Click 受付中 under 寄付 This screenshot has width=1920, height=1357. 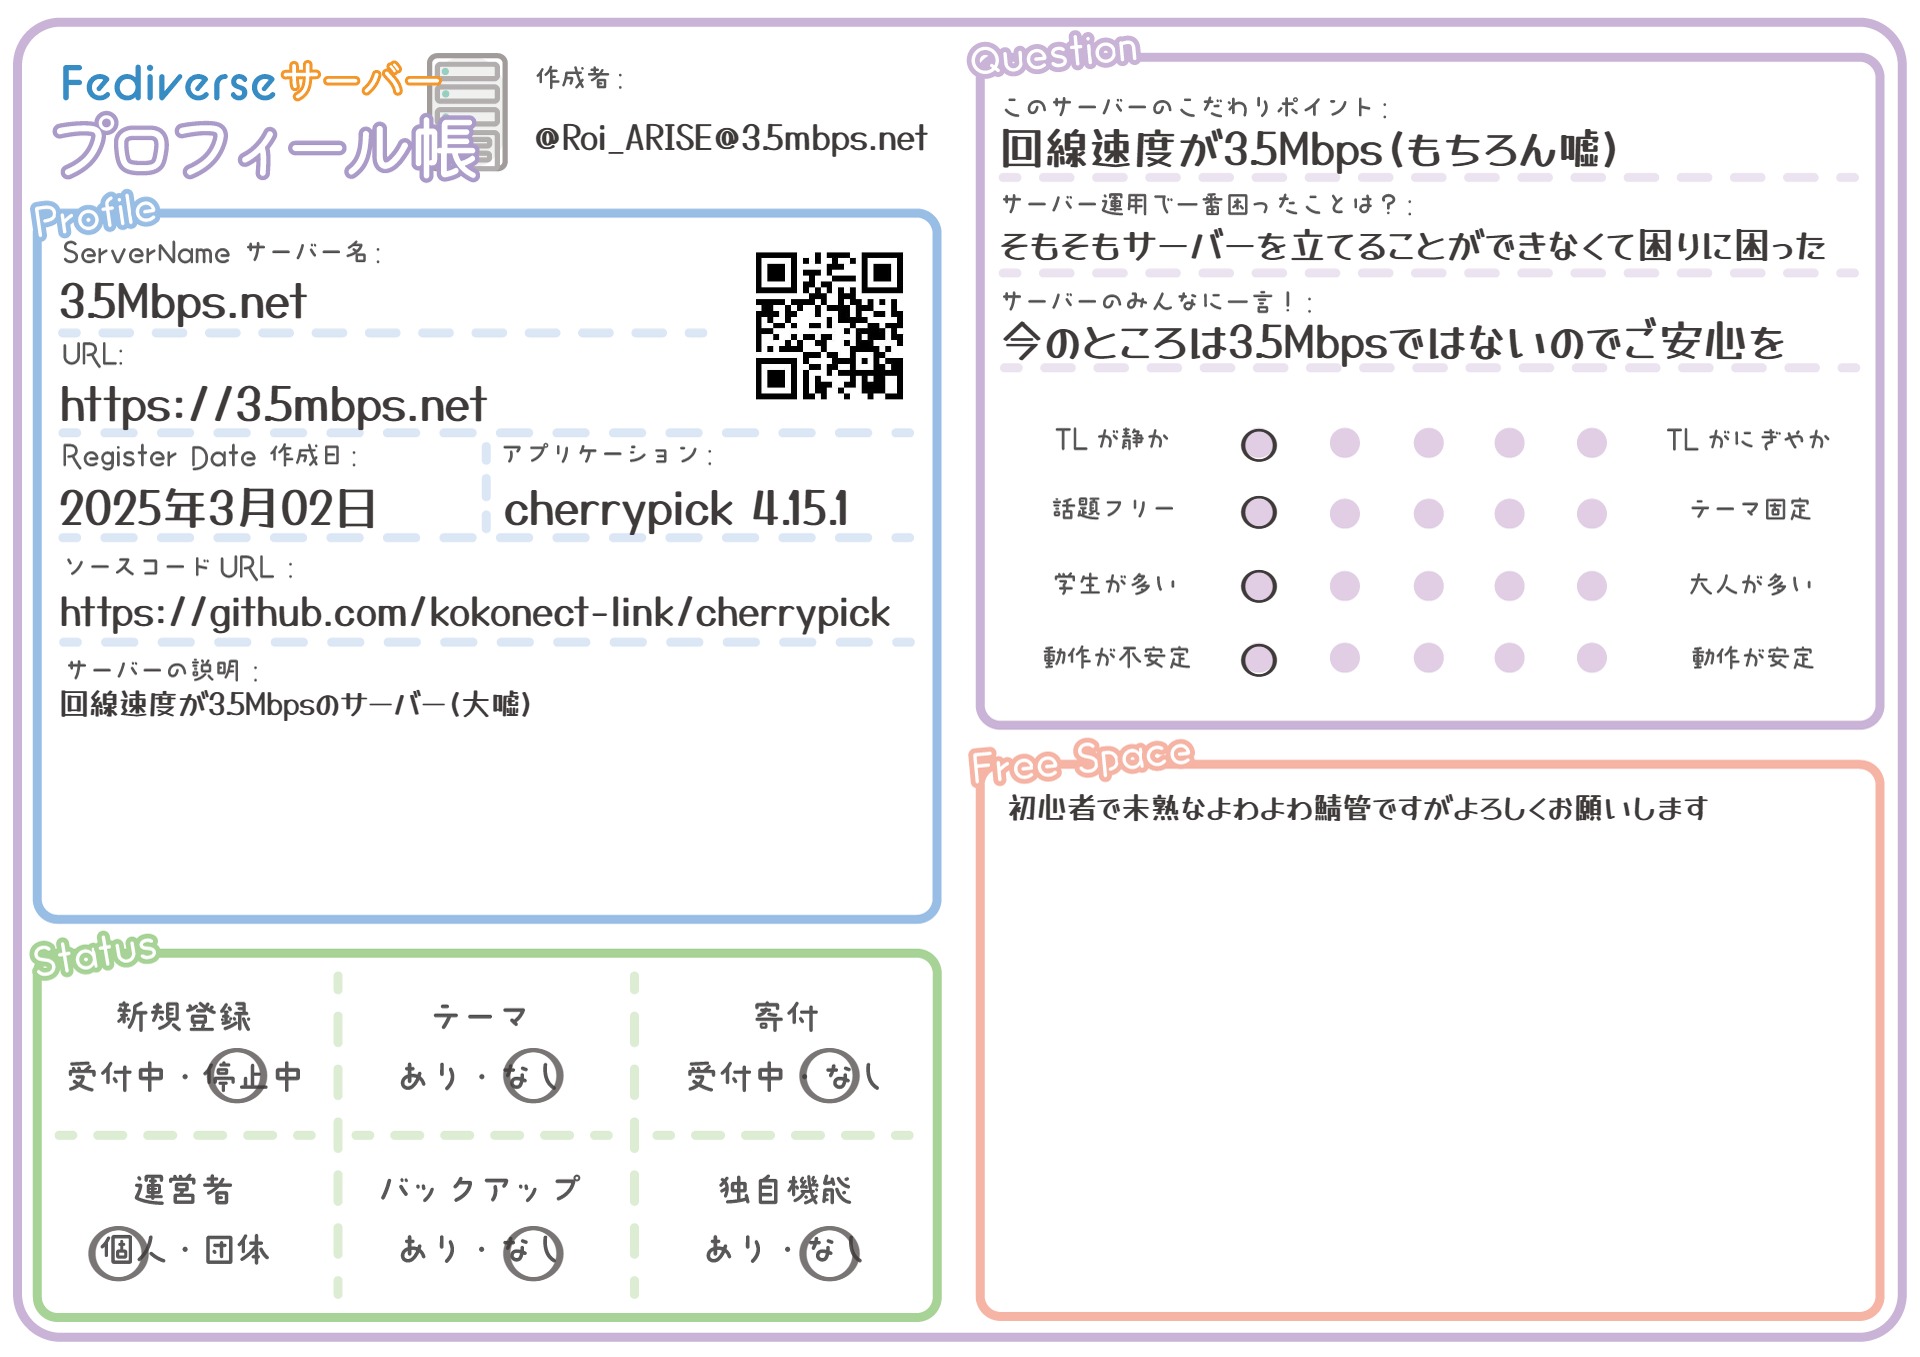coord(735,1077)
